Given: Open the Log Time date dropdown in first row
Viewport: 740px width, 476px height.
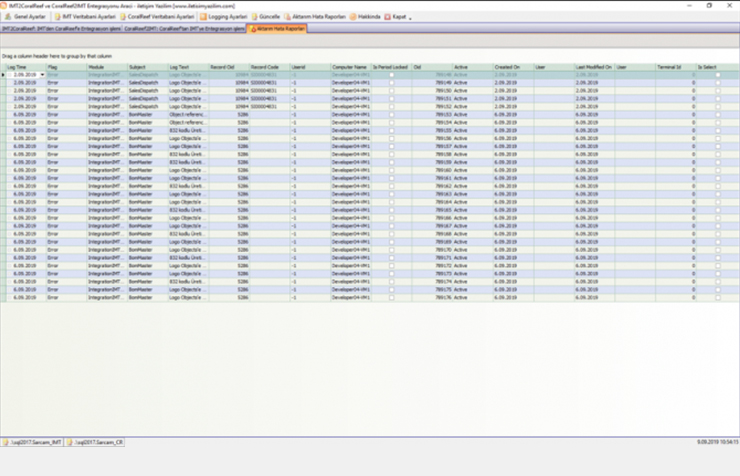Looking at the screenshot, I should (41, 75).
